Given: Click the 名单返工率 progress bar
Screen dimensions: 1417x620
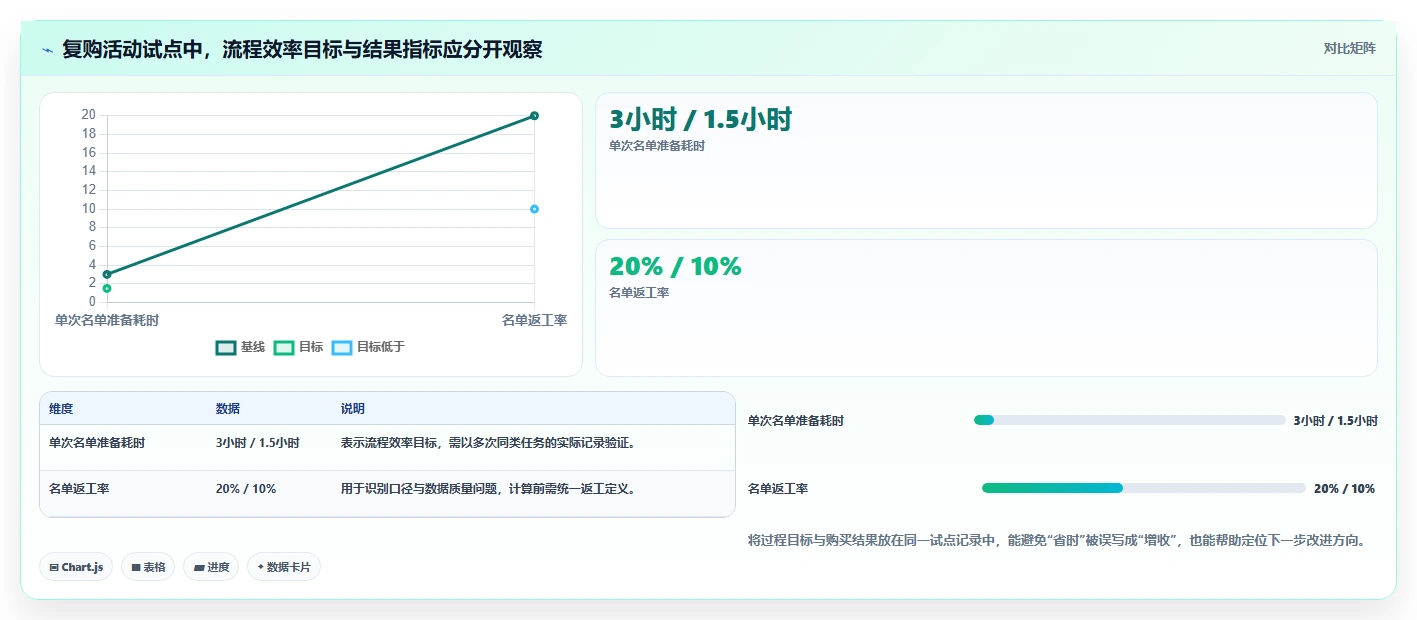Looking at the screenshot, I should 1144,488.
